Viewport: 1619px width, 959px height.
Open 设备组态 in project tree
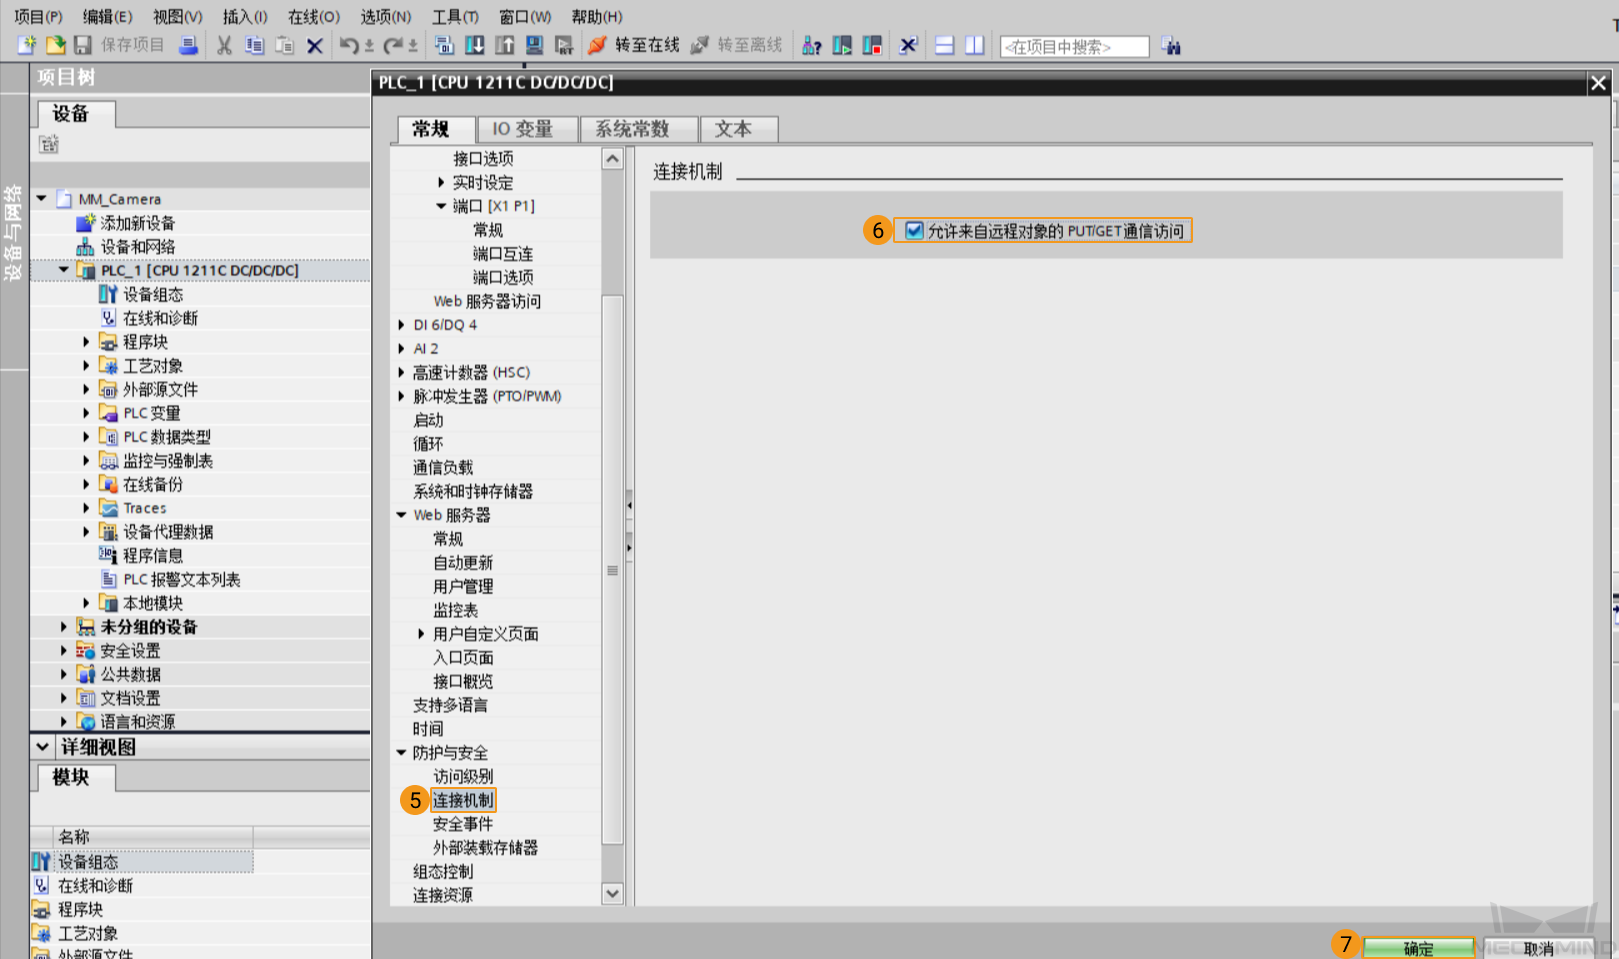152,294
